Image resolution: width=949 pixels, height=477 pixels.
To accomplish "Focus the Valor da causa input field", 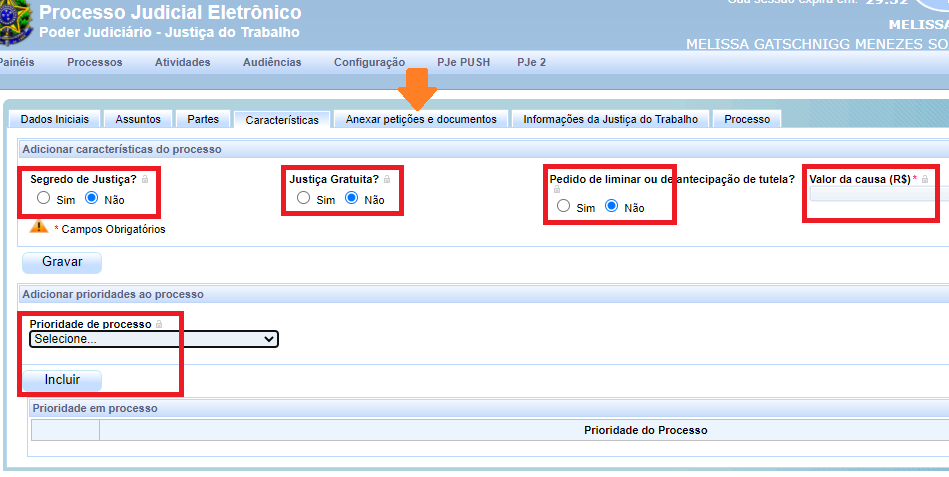I will pyautogui.click(x=876, y=195).
